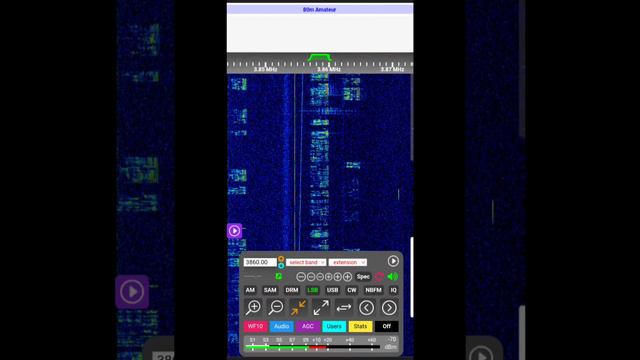Select SAM demodulation mode
This screenshot has height=360, width=640.
pyautogui.click(x=270, y=290)
